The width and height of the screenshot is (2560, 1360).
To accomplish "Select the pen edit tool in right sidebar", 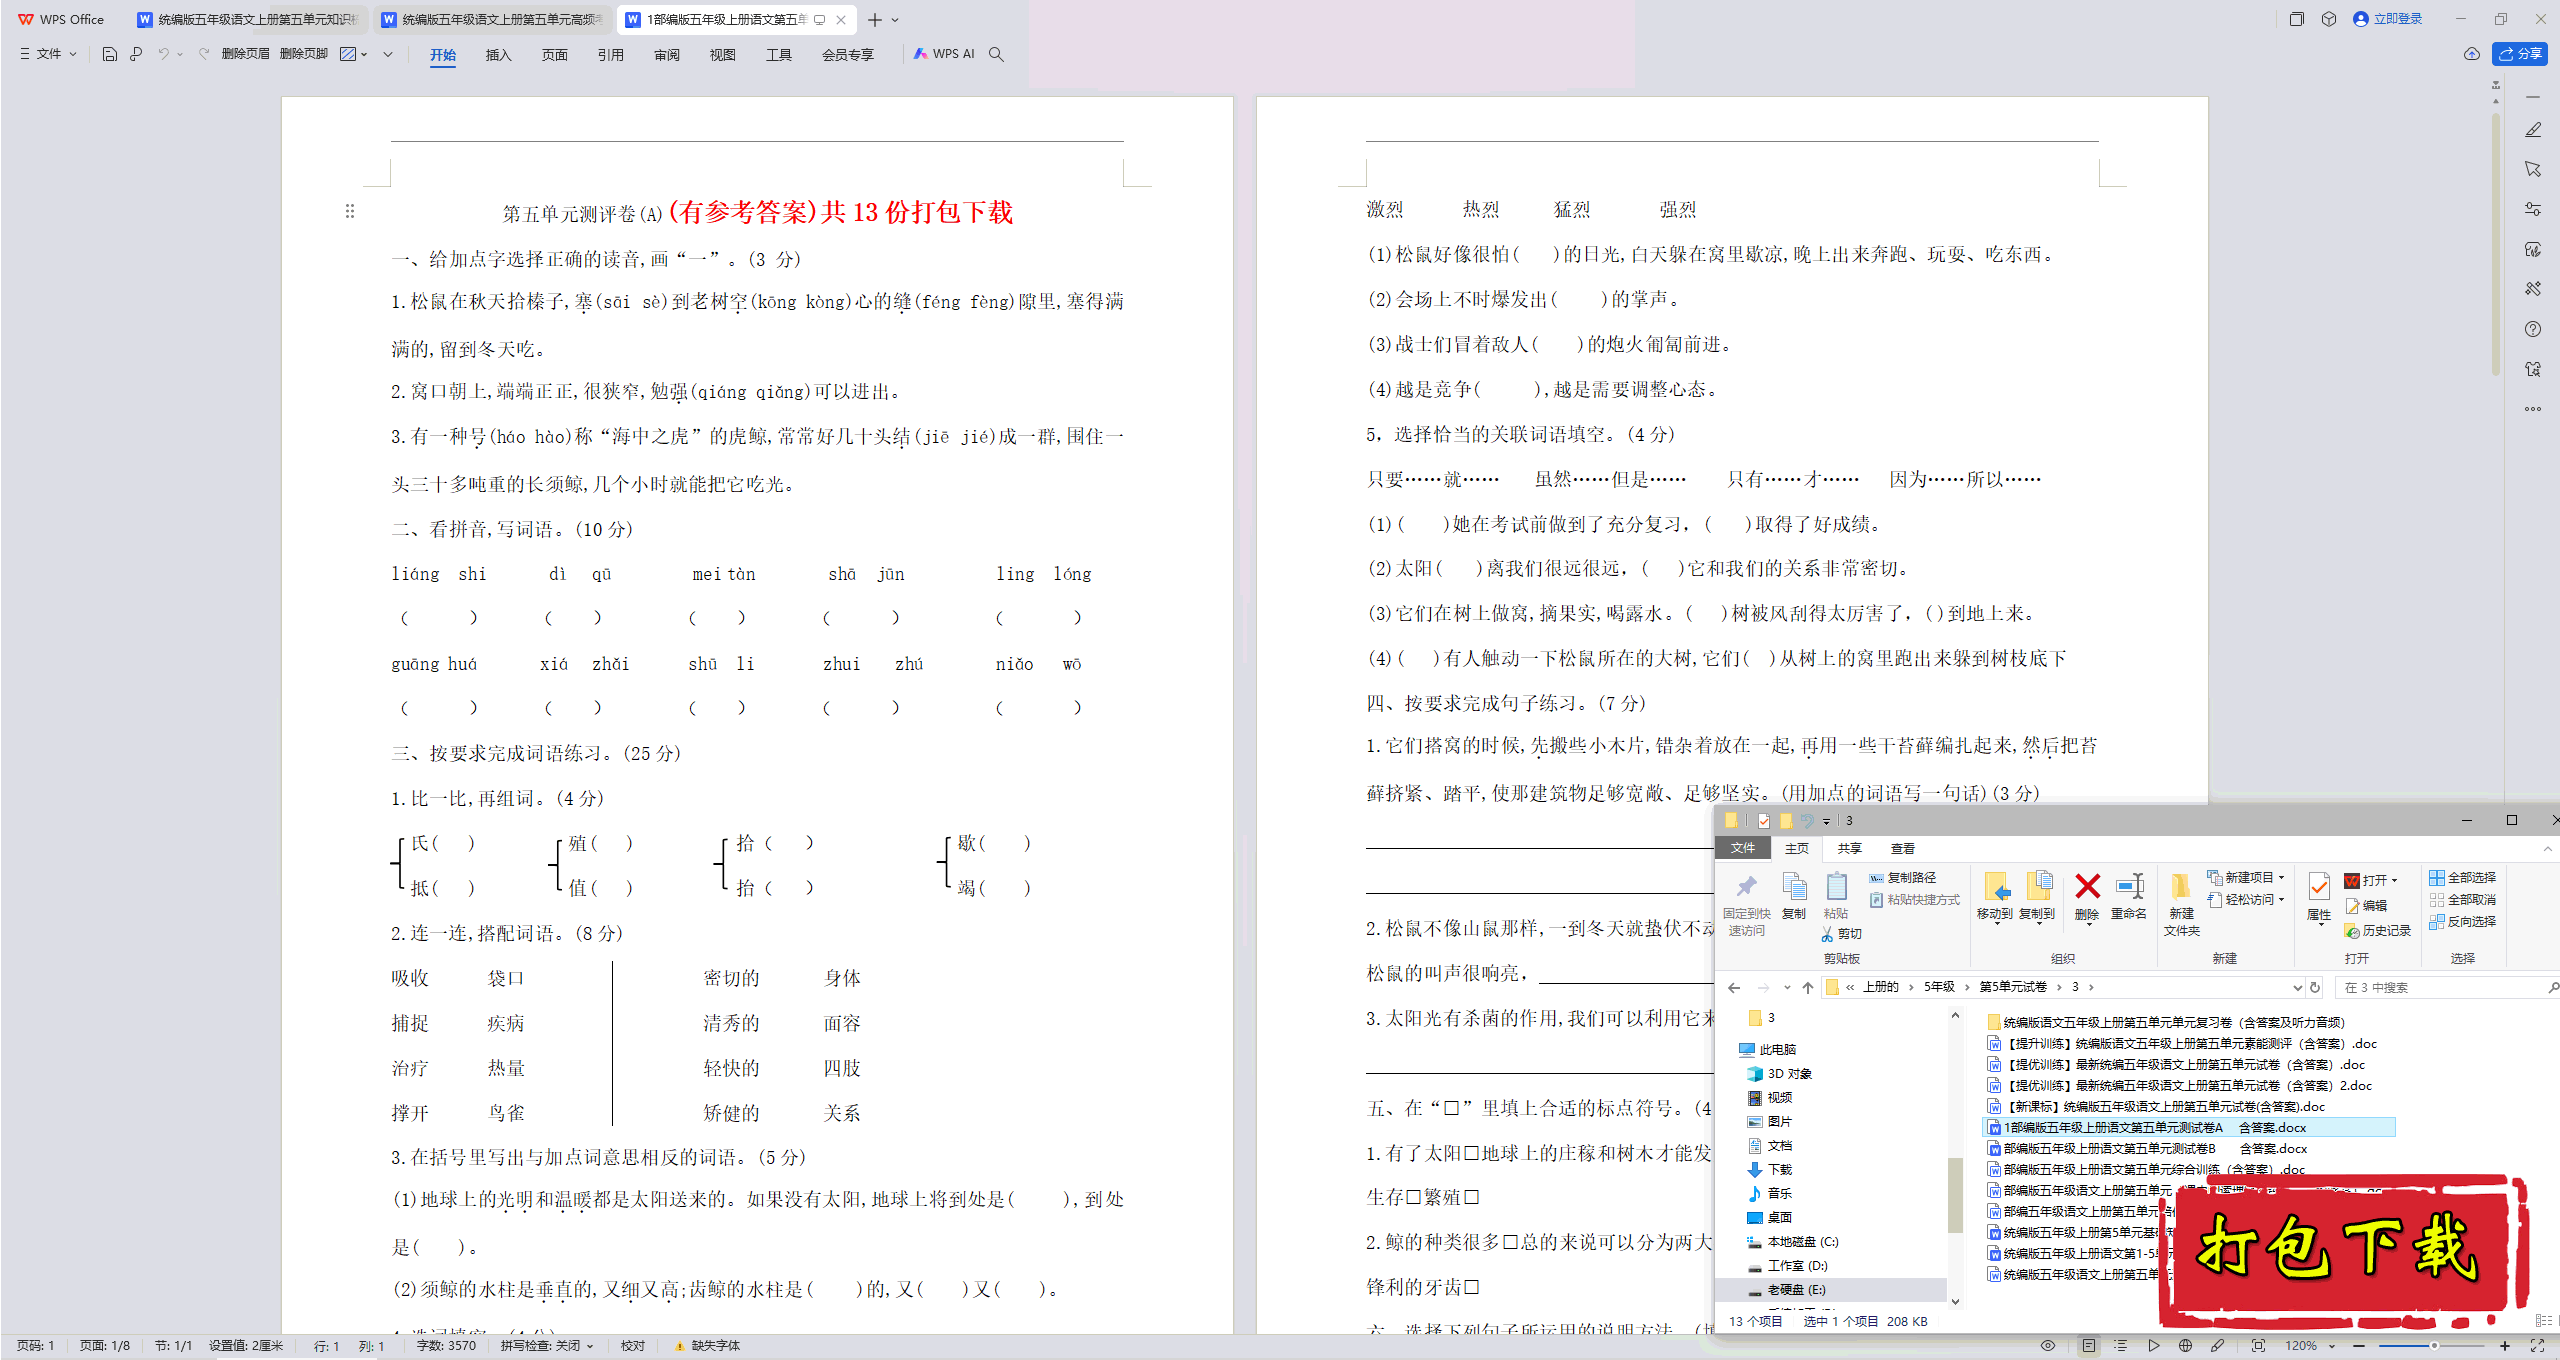I will [2533, 130].
